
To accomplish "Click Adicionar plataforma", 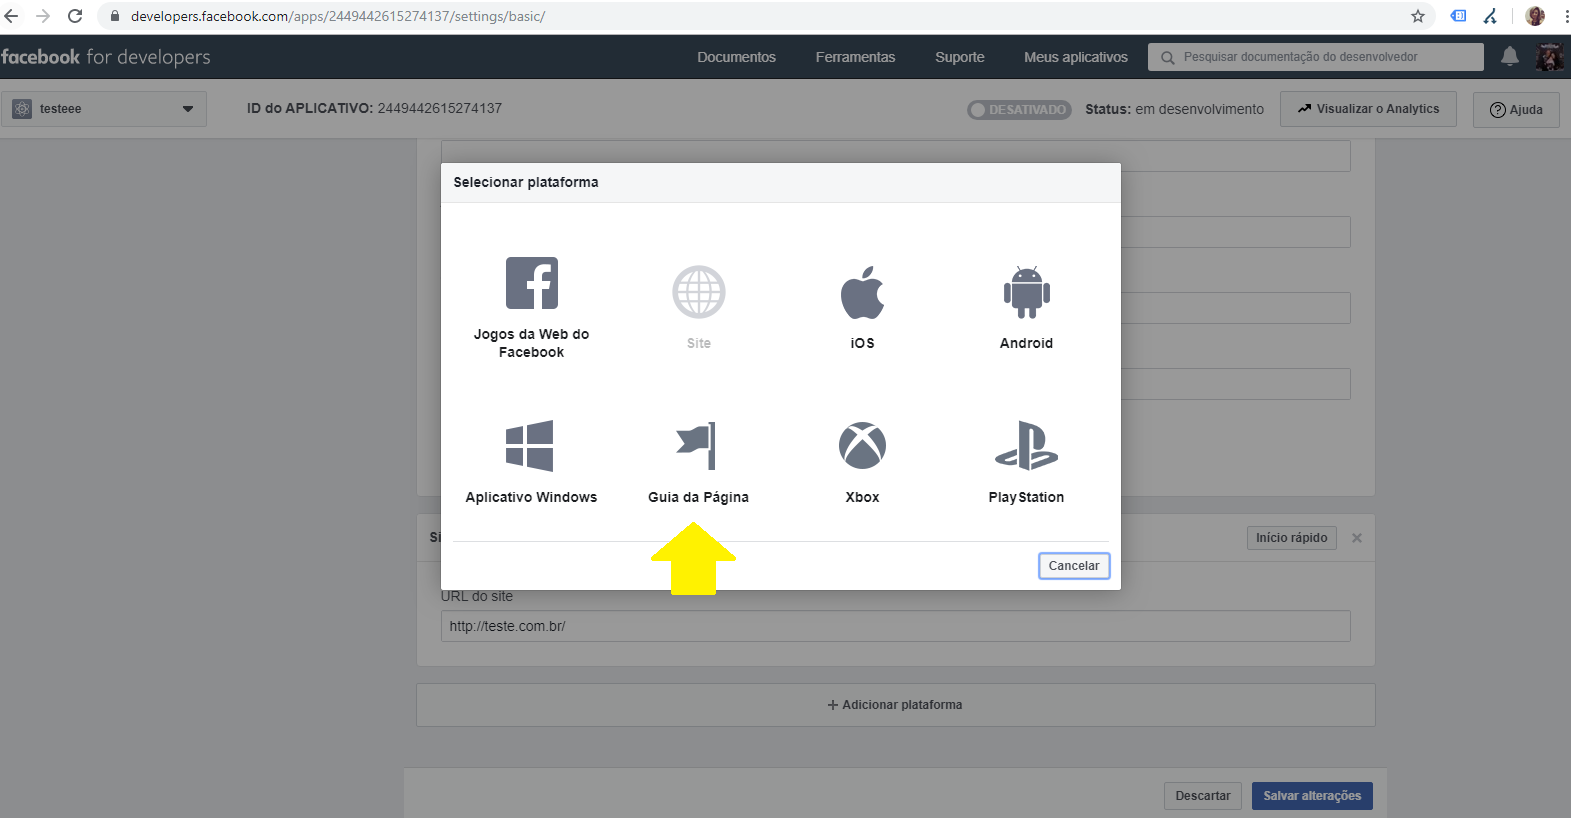I will (x=895, y=705).
